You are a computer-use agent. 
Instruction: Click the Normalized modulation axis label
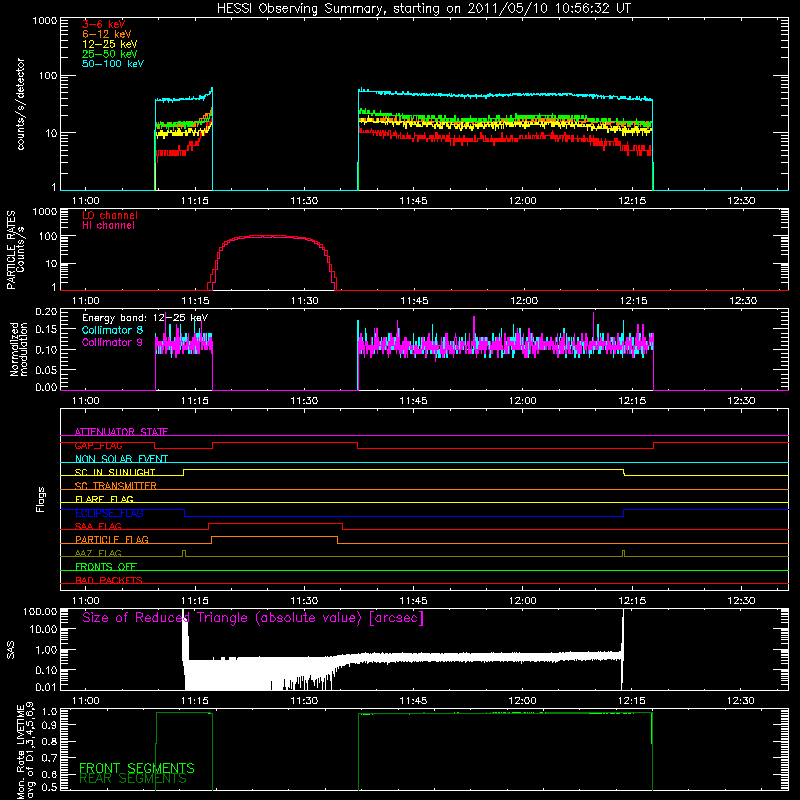(x=19, y=349)
